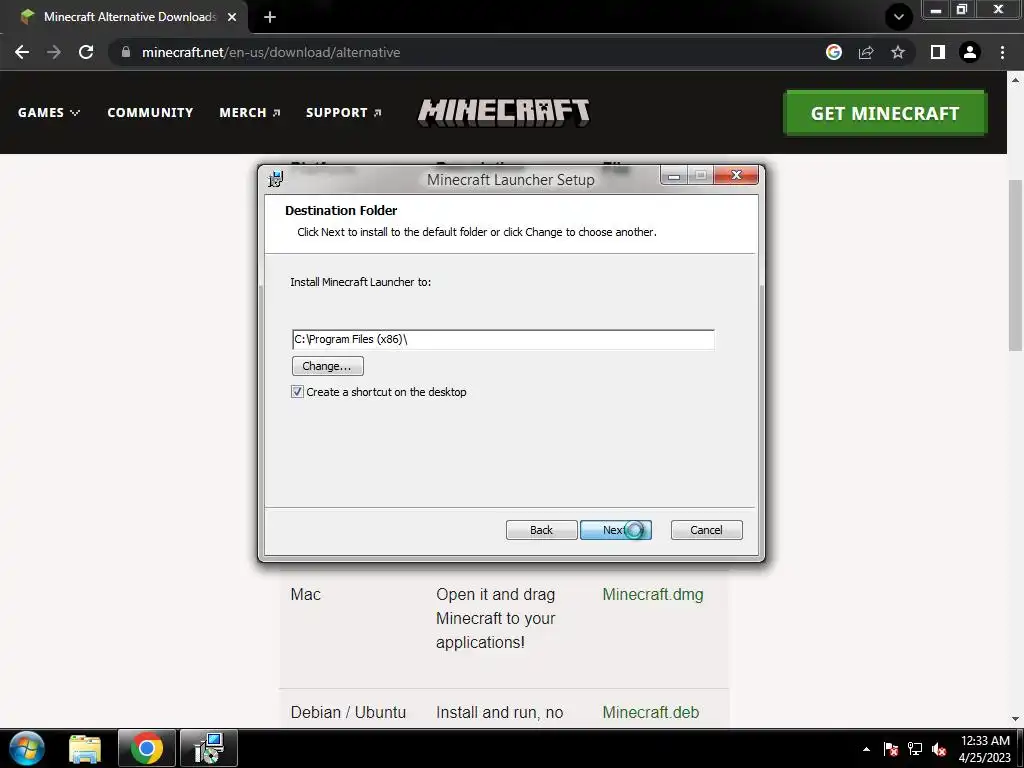Open the Chrome three-dot menu
The width and height of the screenshot is (1024, 768).
coord(1002,52)
